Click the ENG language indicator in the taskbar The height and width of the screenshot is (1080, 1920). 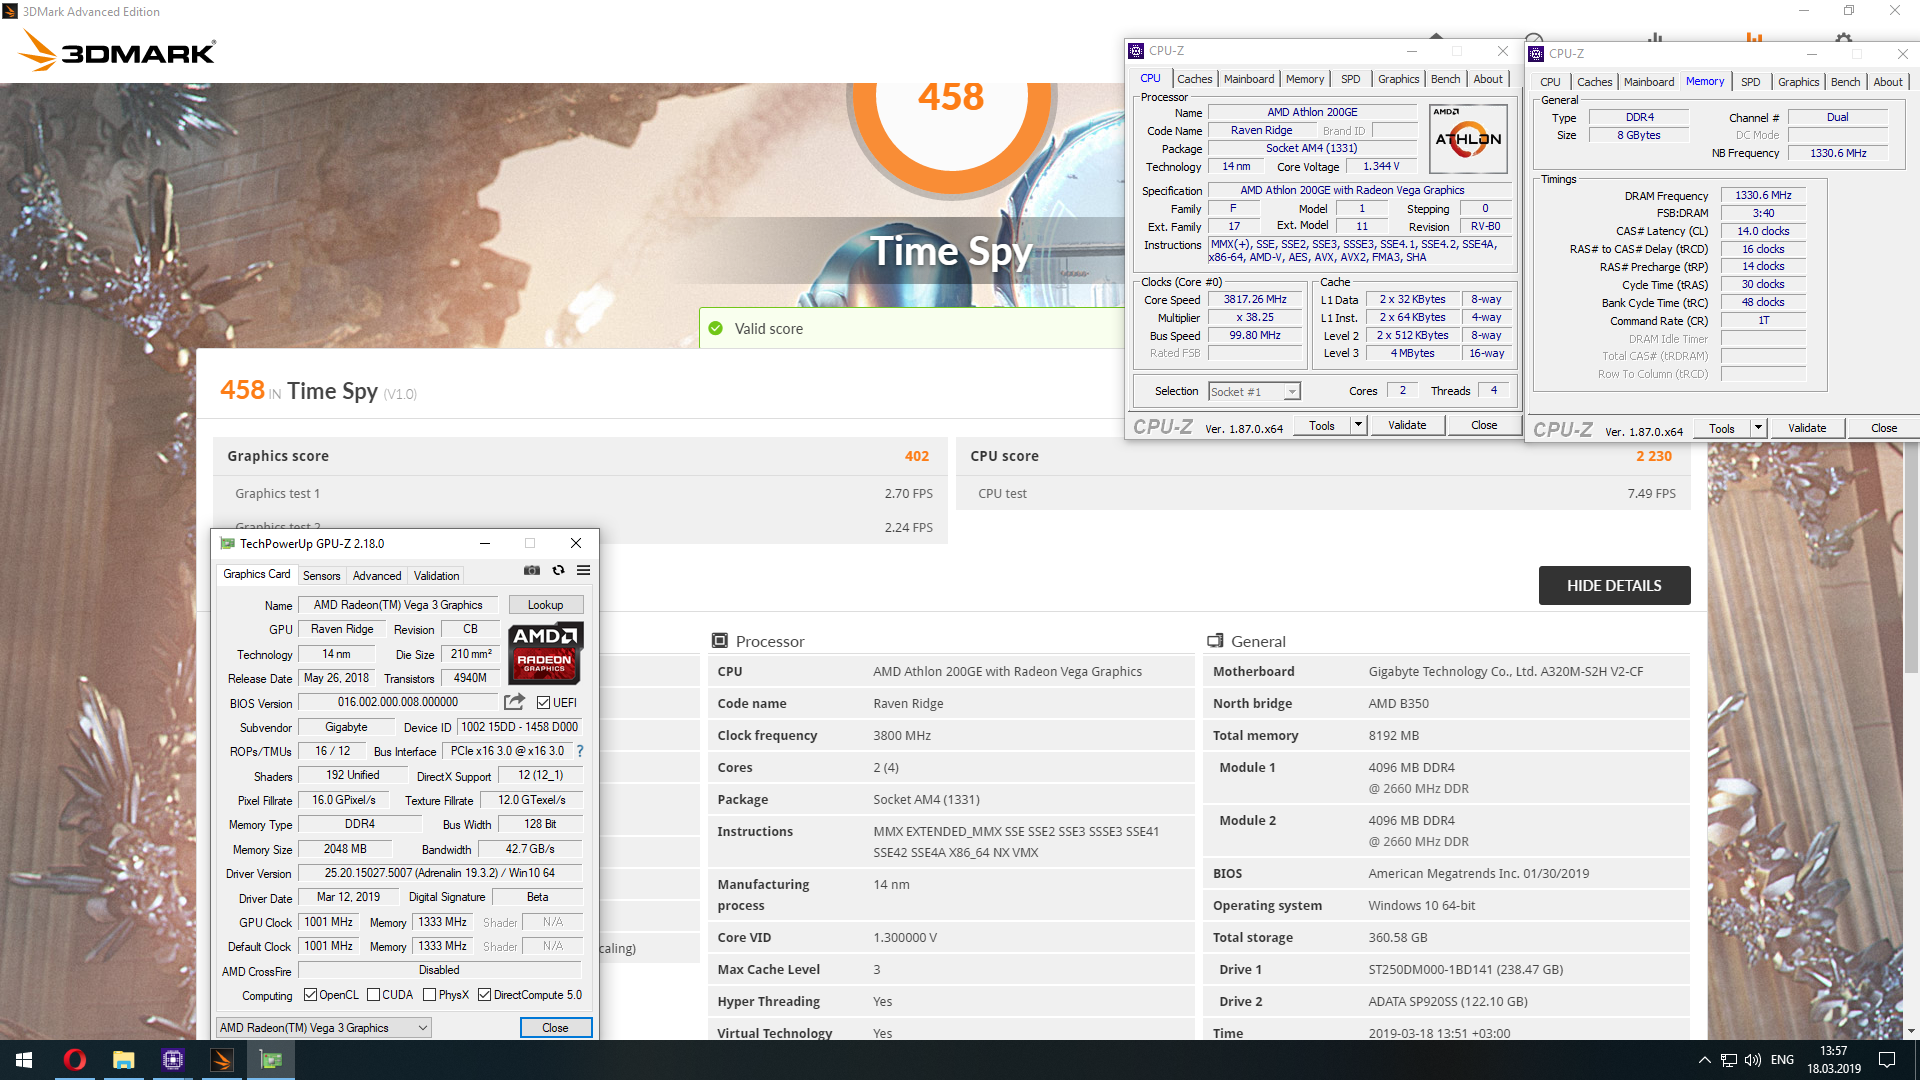[x=1782, y=1060]
